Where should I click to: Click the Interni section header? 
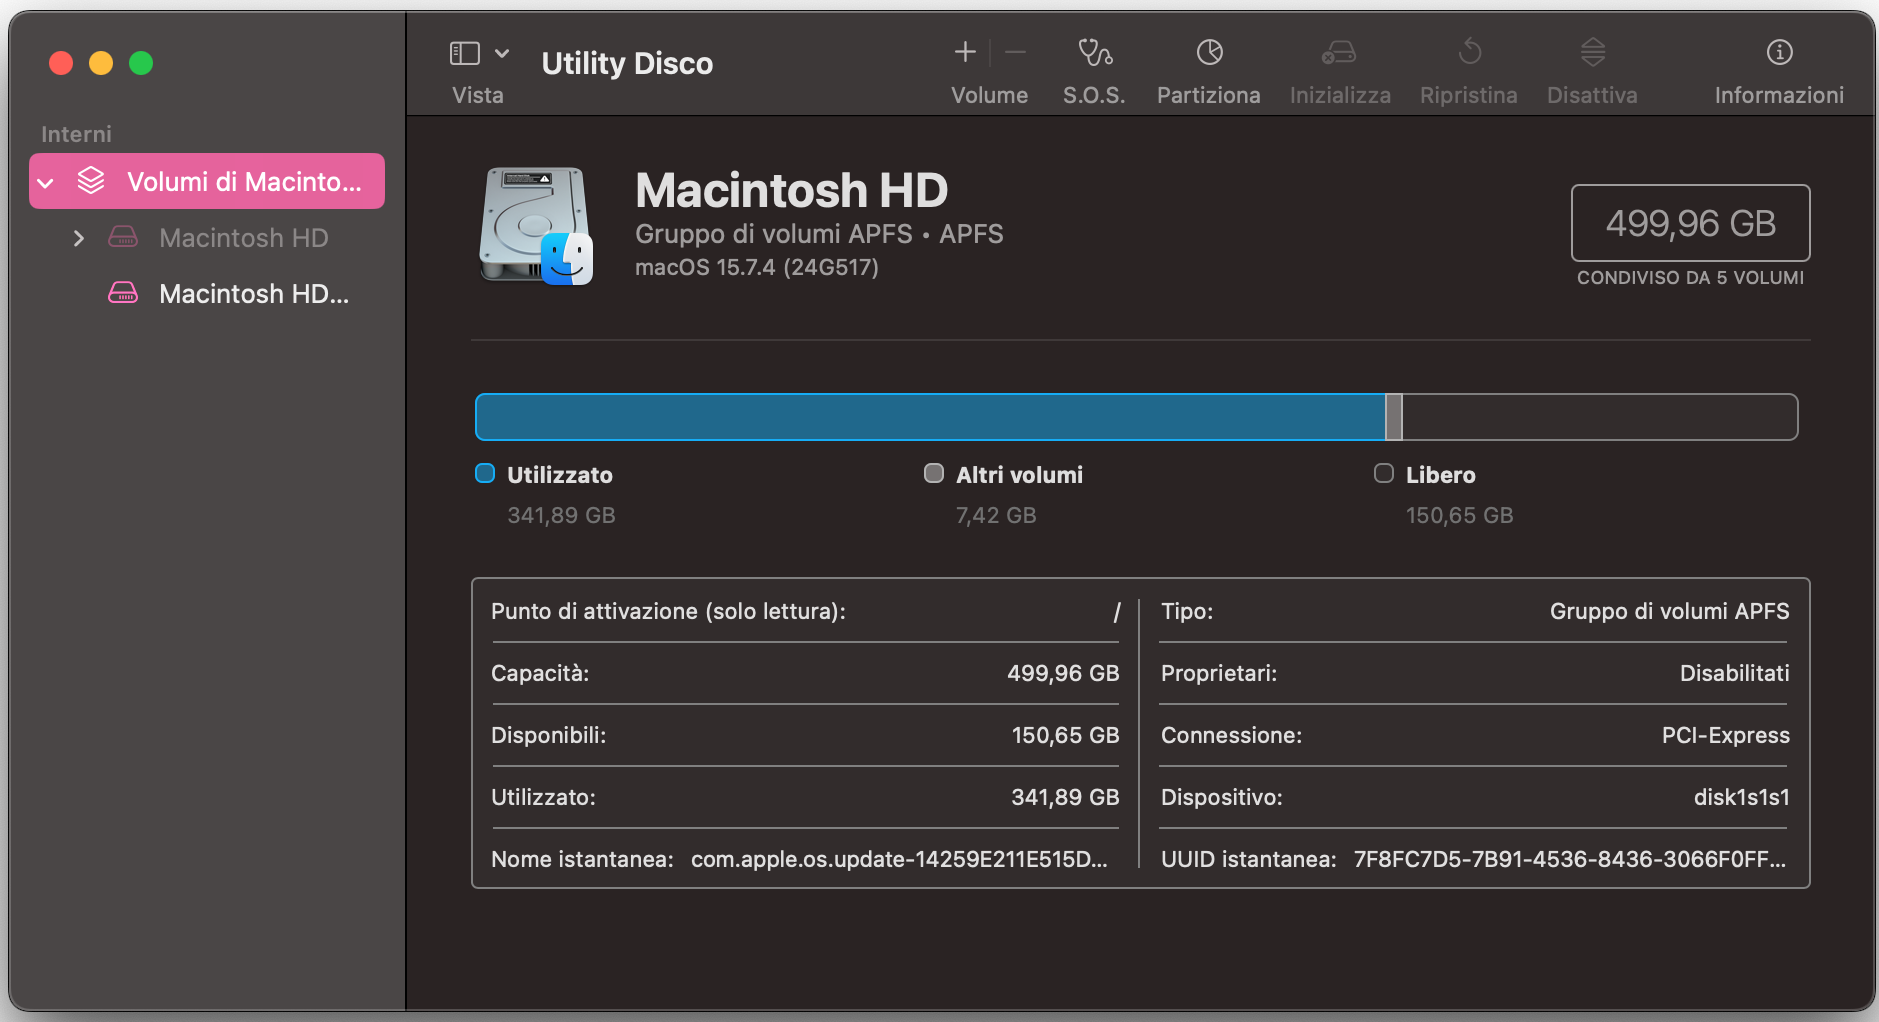(76, 133)
